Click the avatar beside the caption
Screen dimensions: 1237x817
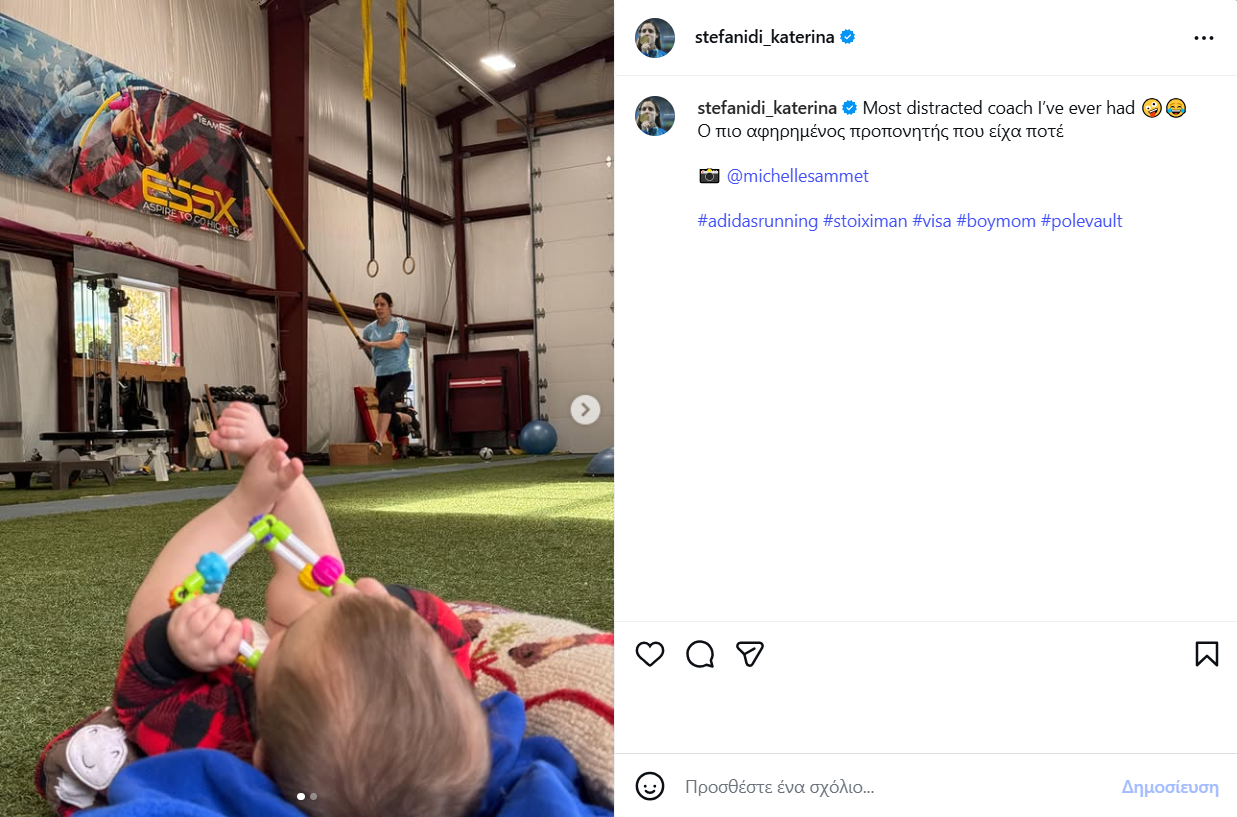point(655,116)
